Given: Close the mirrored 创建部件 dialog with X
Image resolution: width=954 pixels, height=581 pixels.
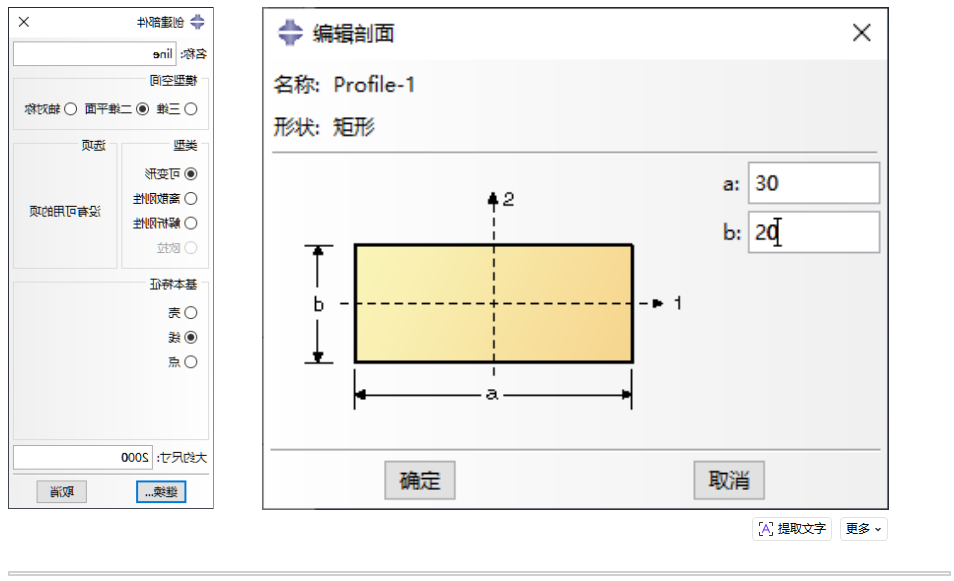Looking at the screenshot, I should [24, 22].
